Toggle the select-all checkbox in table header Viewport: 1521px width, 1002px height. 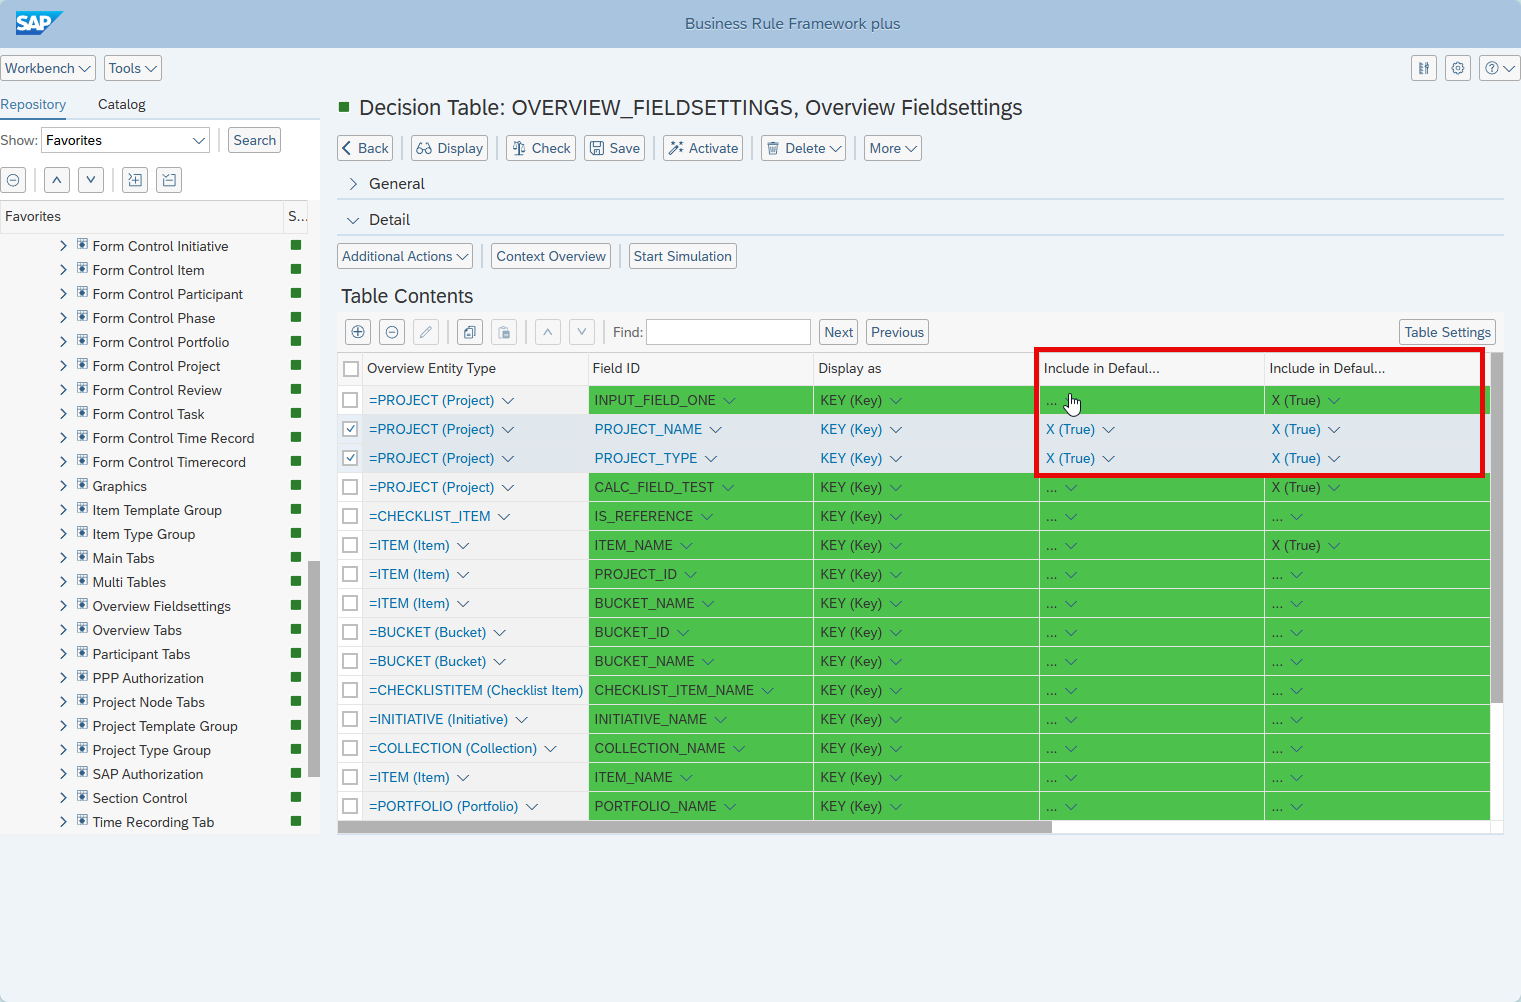click(x=351, y=369)
